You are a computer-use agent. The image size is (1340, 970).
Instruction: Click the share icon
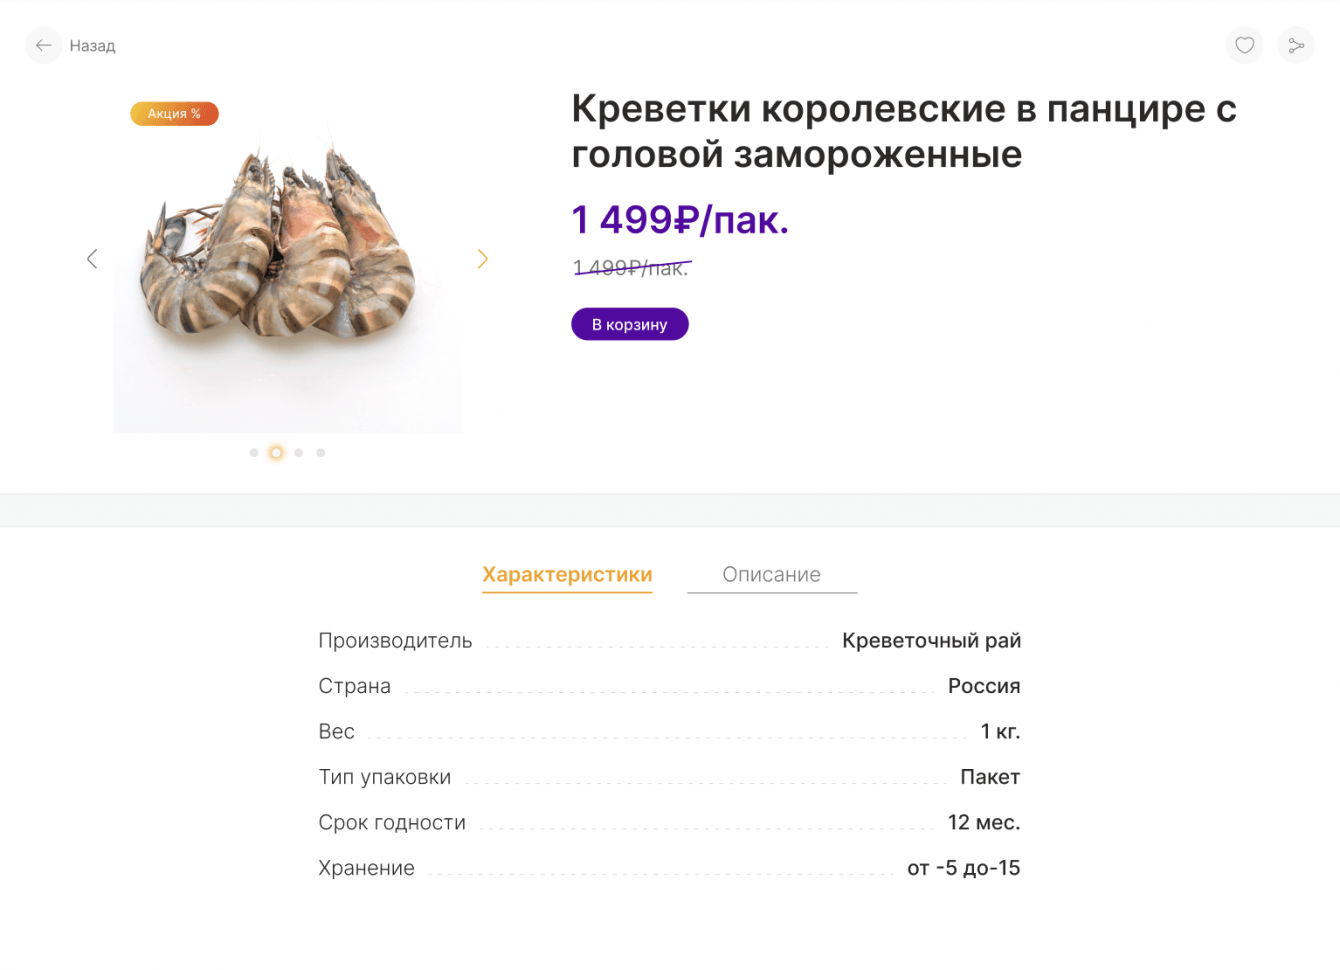point(1296,45)
